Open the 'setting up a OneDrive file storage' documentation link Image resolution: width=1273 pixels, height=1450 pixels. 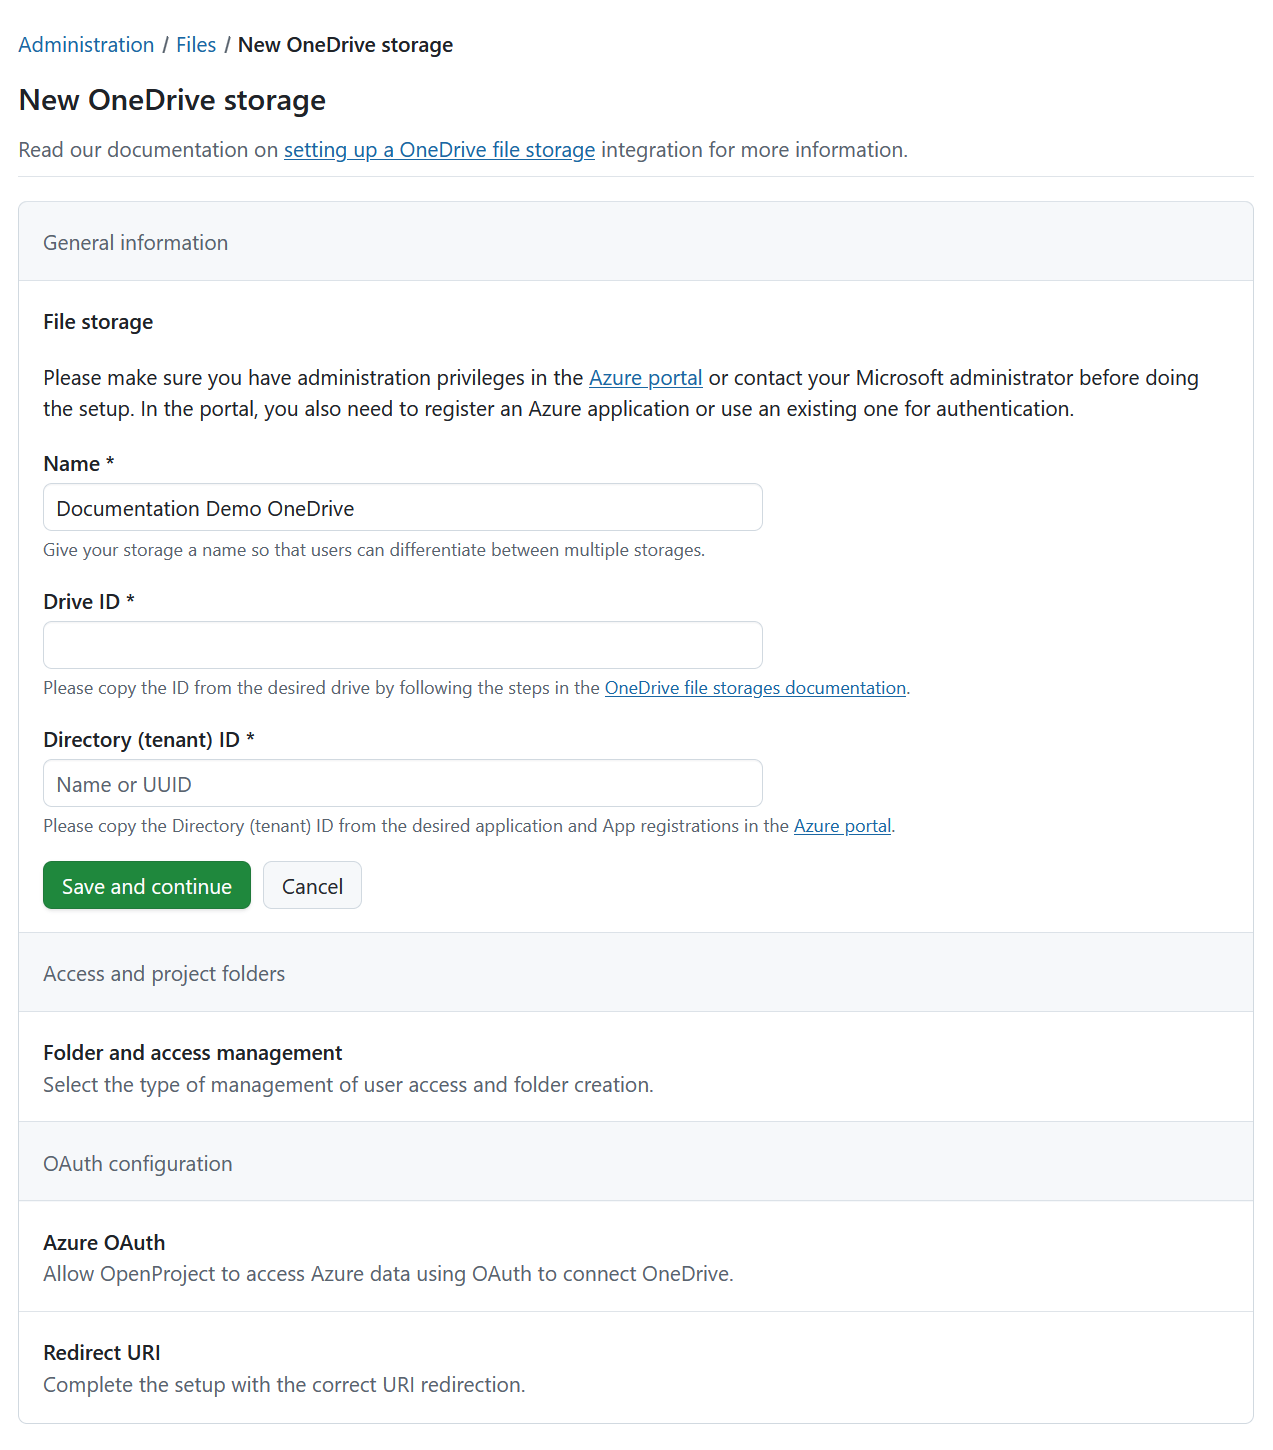pos(439,150)
